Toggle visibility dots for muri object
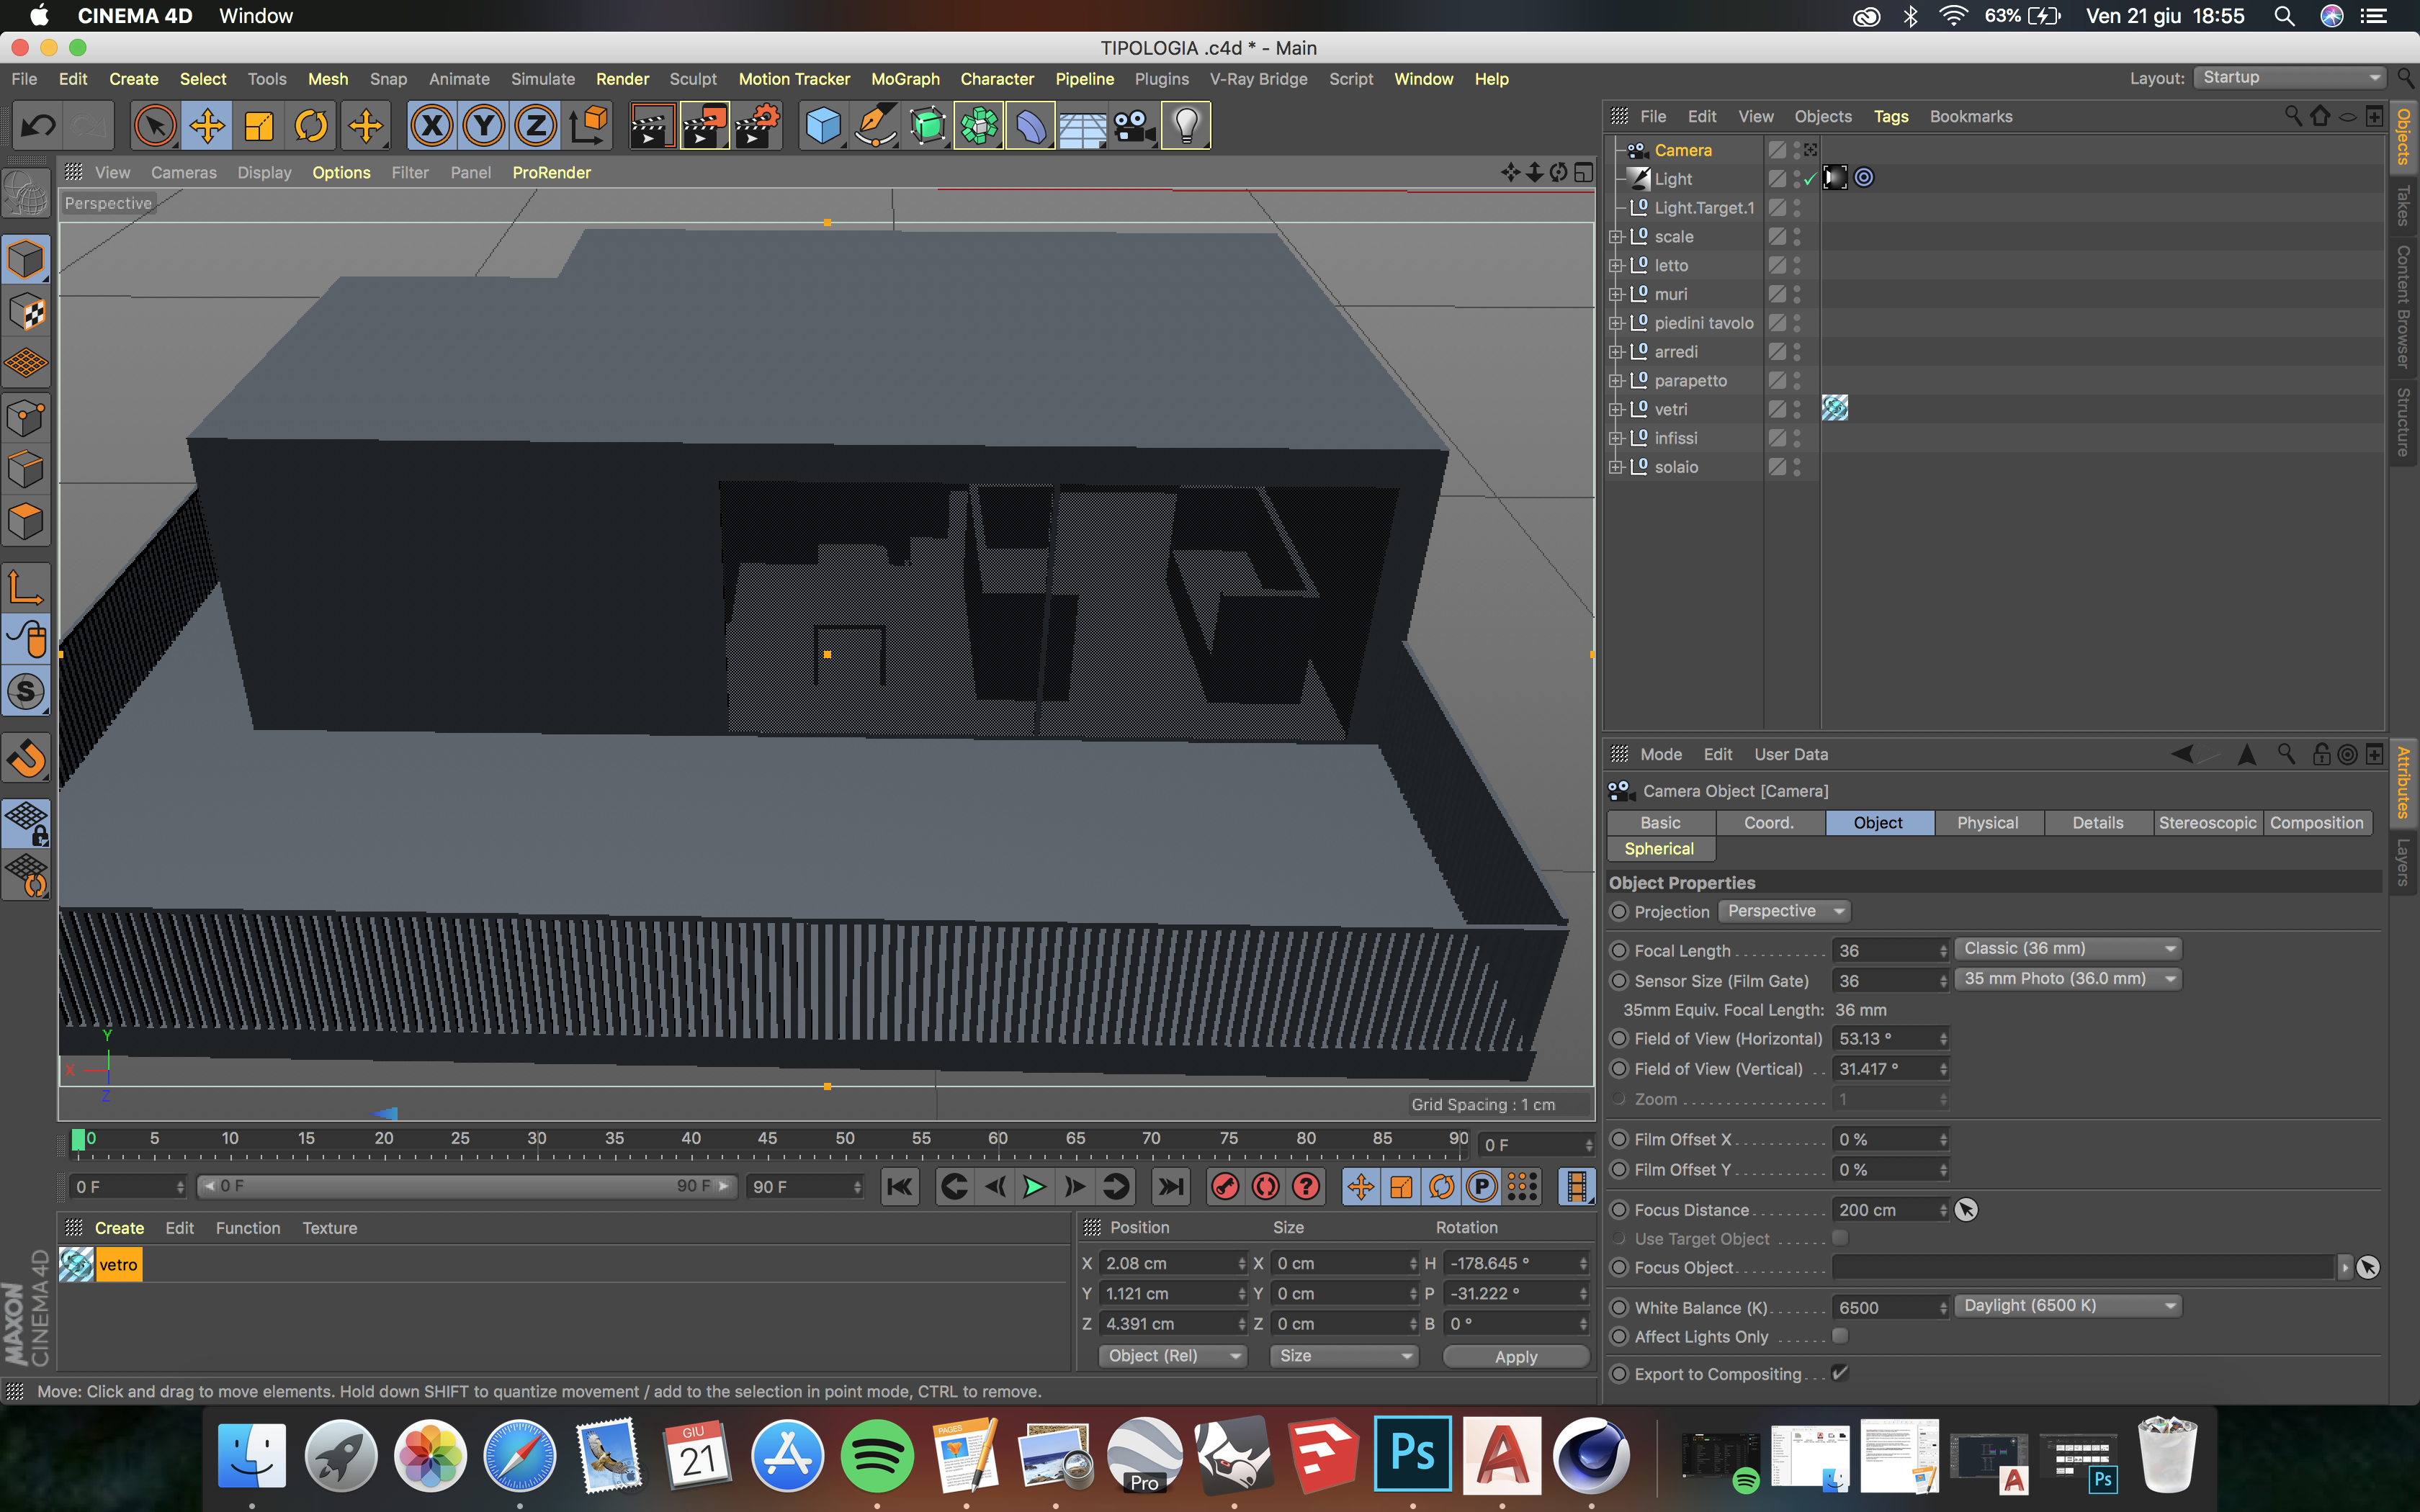This screenshot has width=2420, height=1512. pos(1797,294)
